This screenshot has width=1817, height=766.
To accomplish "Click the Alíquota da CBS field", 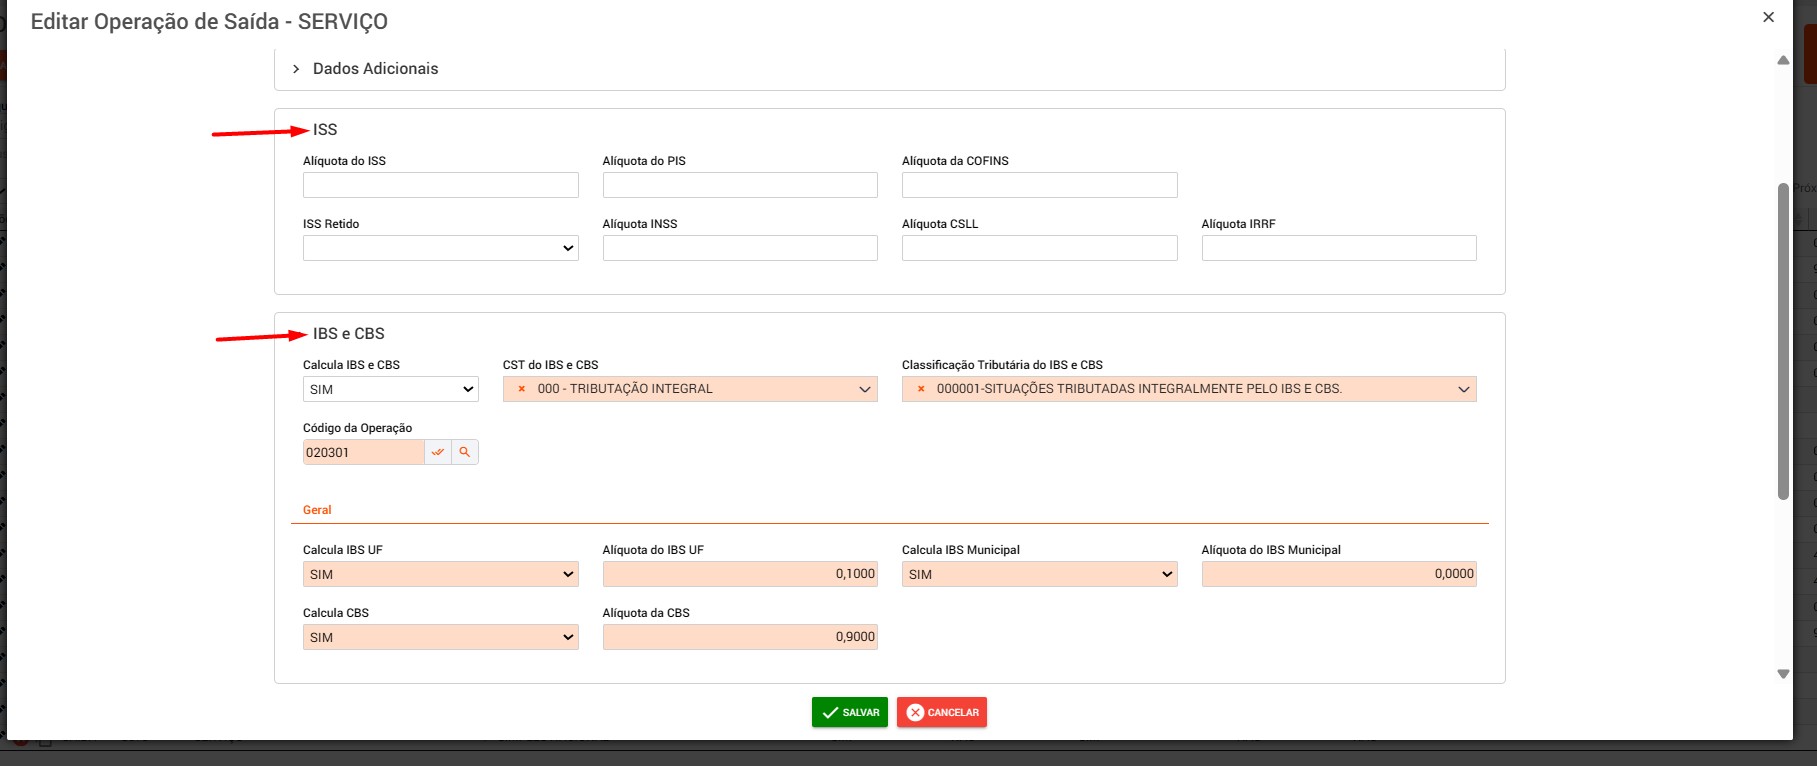I will (x=740, y=637).
